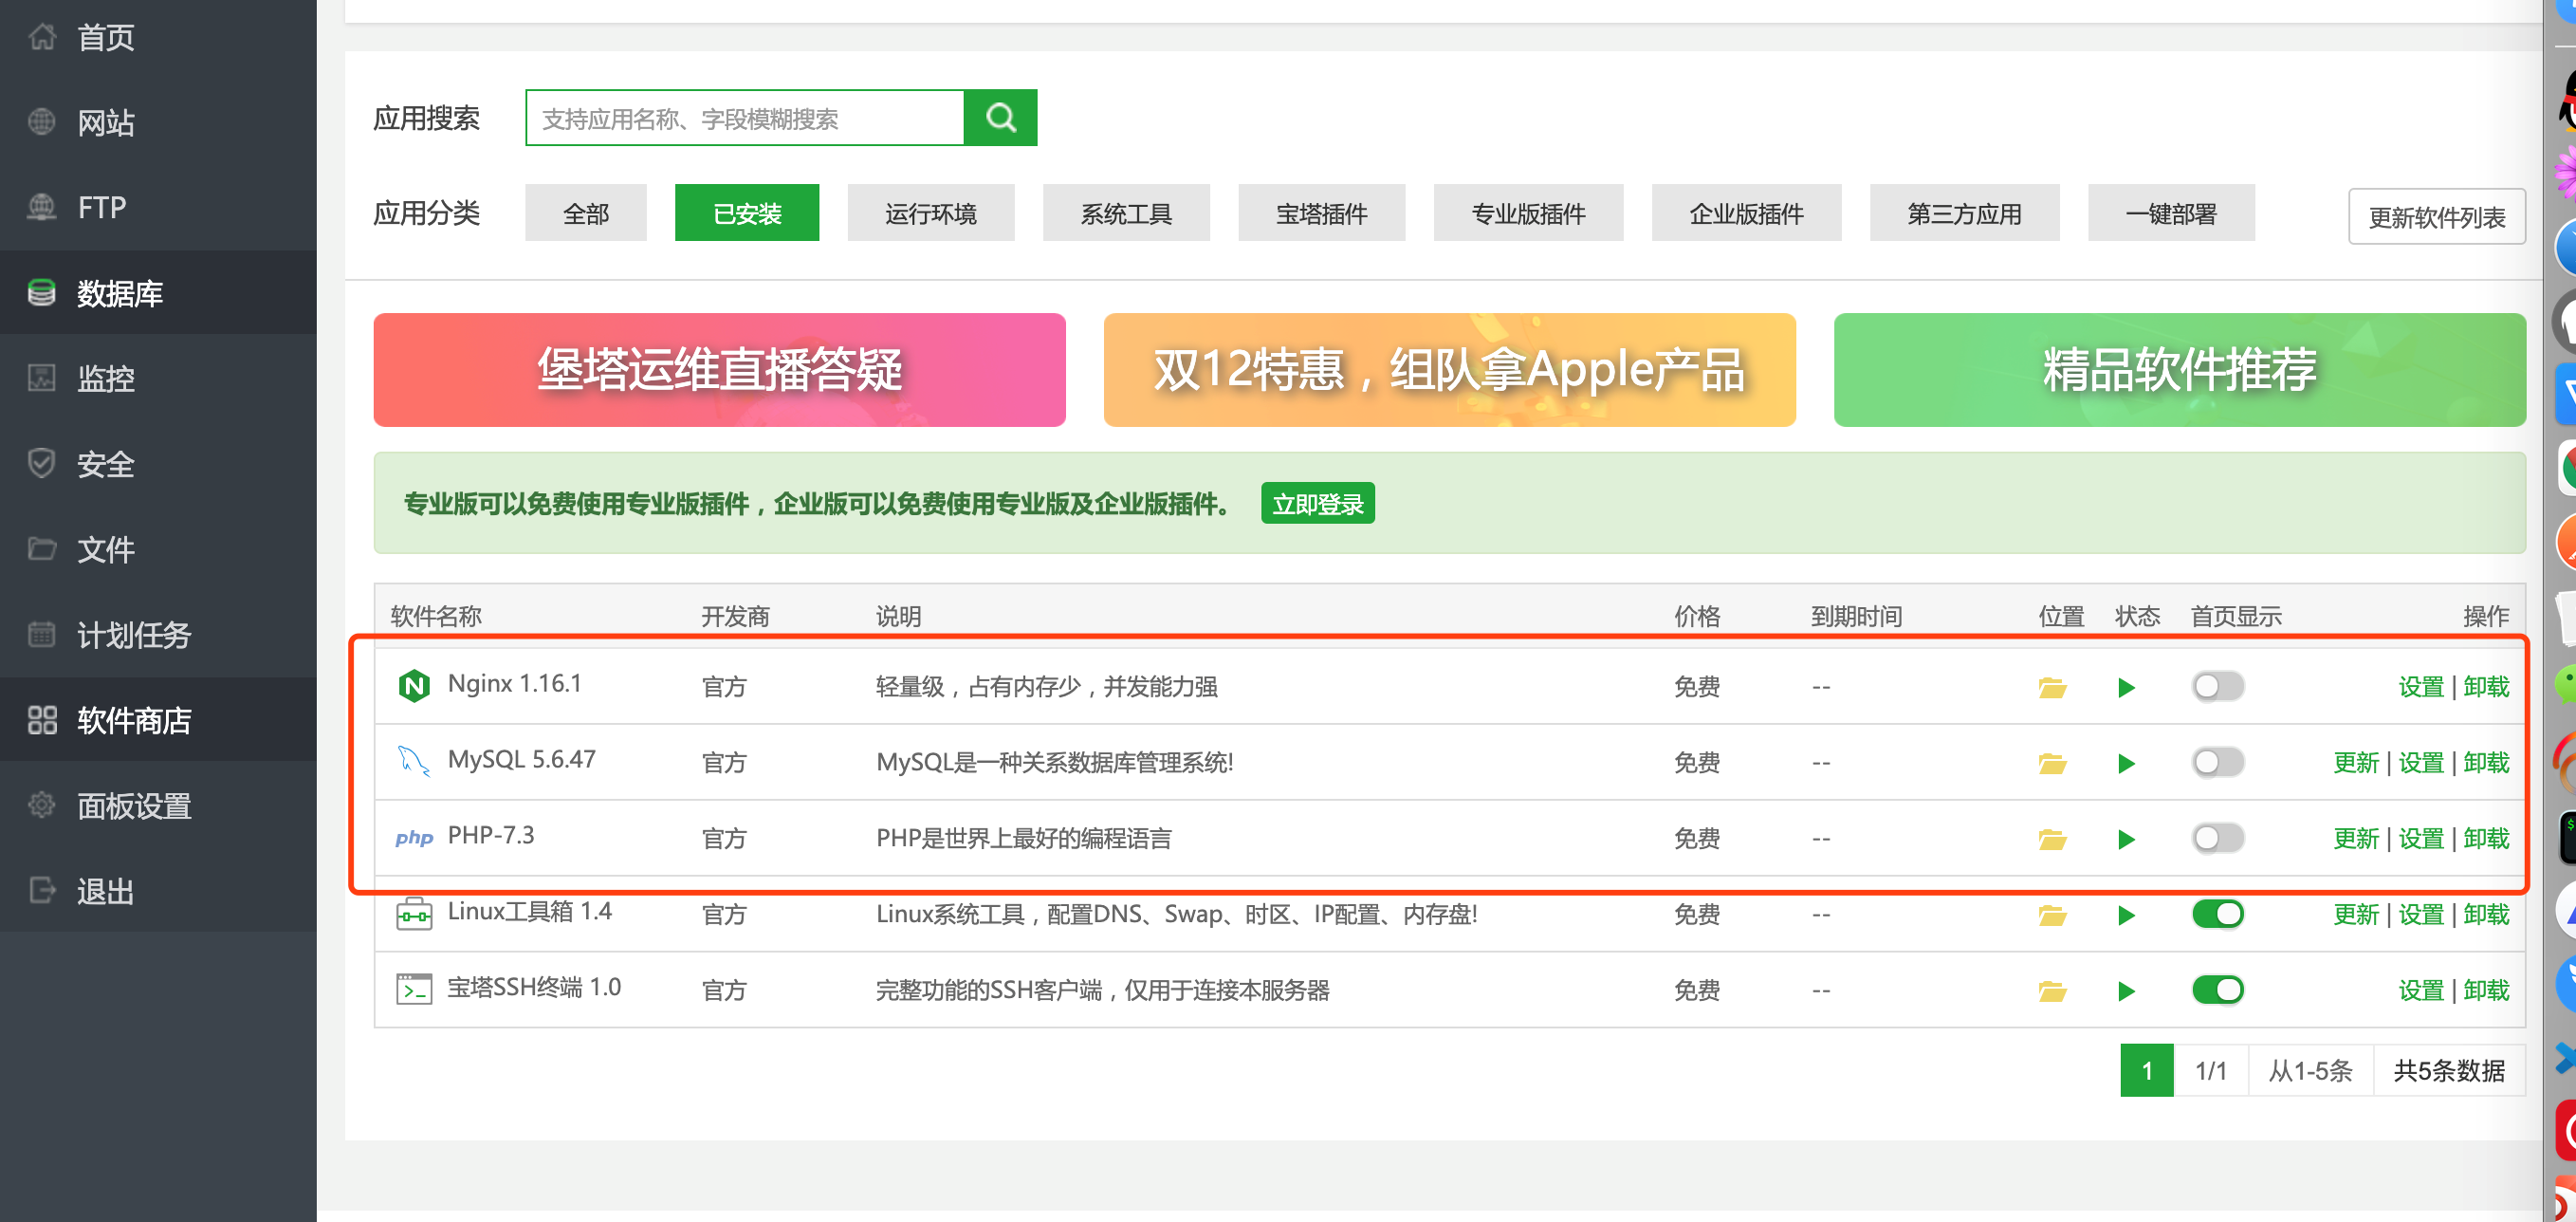Click 更新 for MySQL 5.6.47

2356,763
